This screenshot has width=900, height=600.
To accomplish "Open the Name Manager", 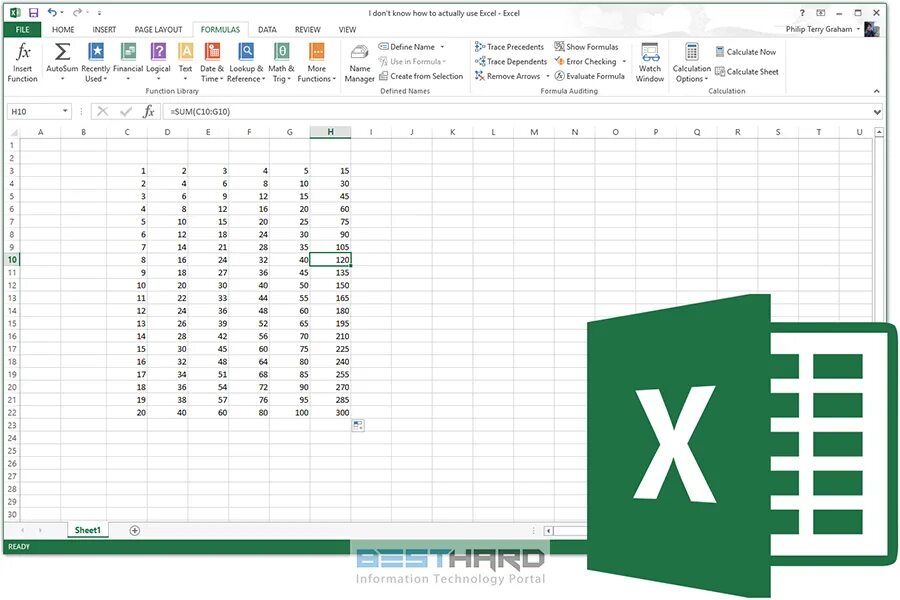I will [360, 63].
